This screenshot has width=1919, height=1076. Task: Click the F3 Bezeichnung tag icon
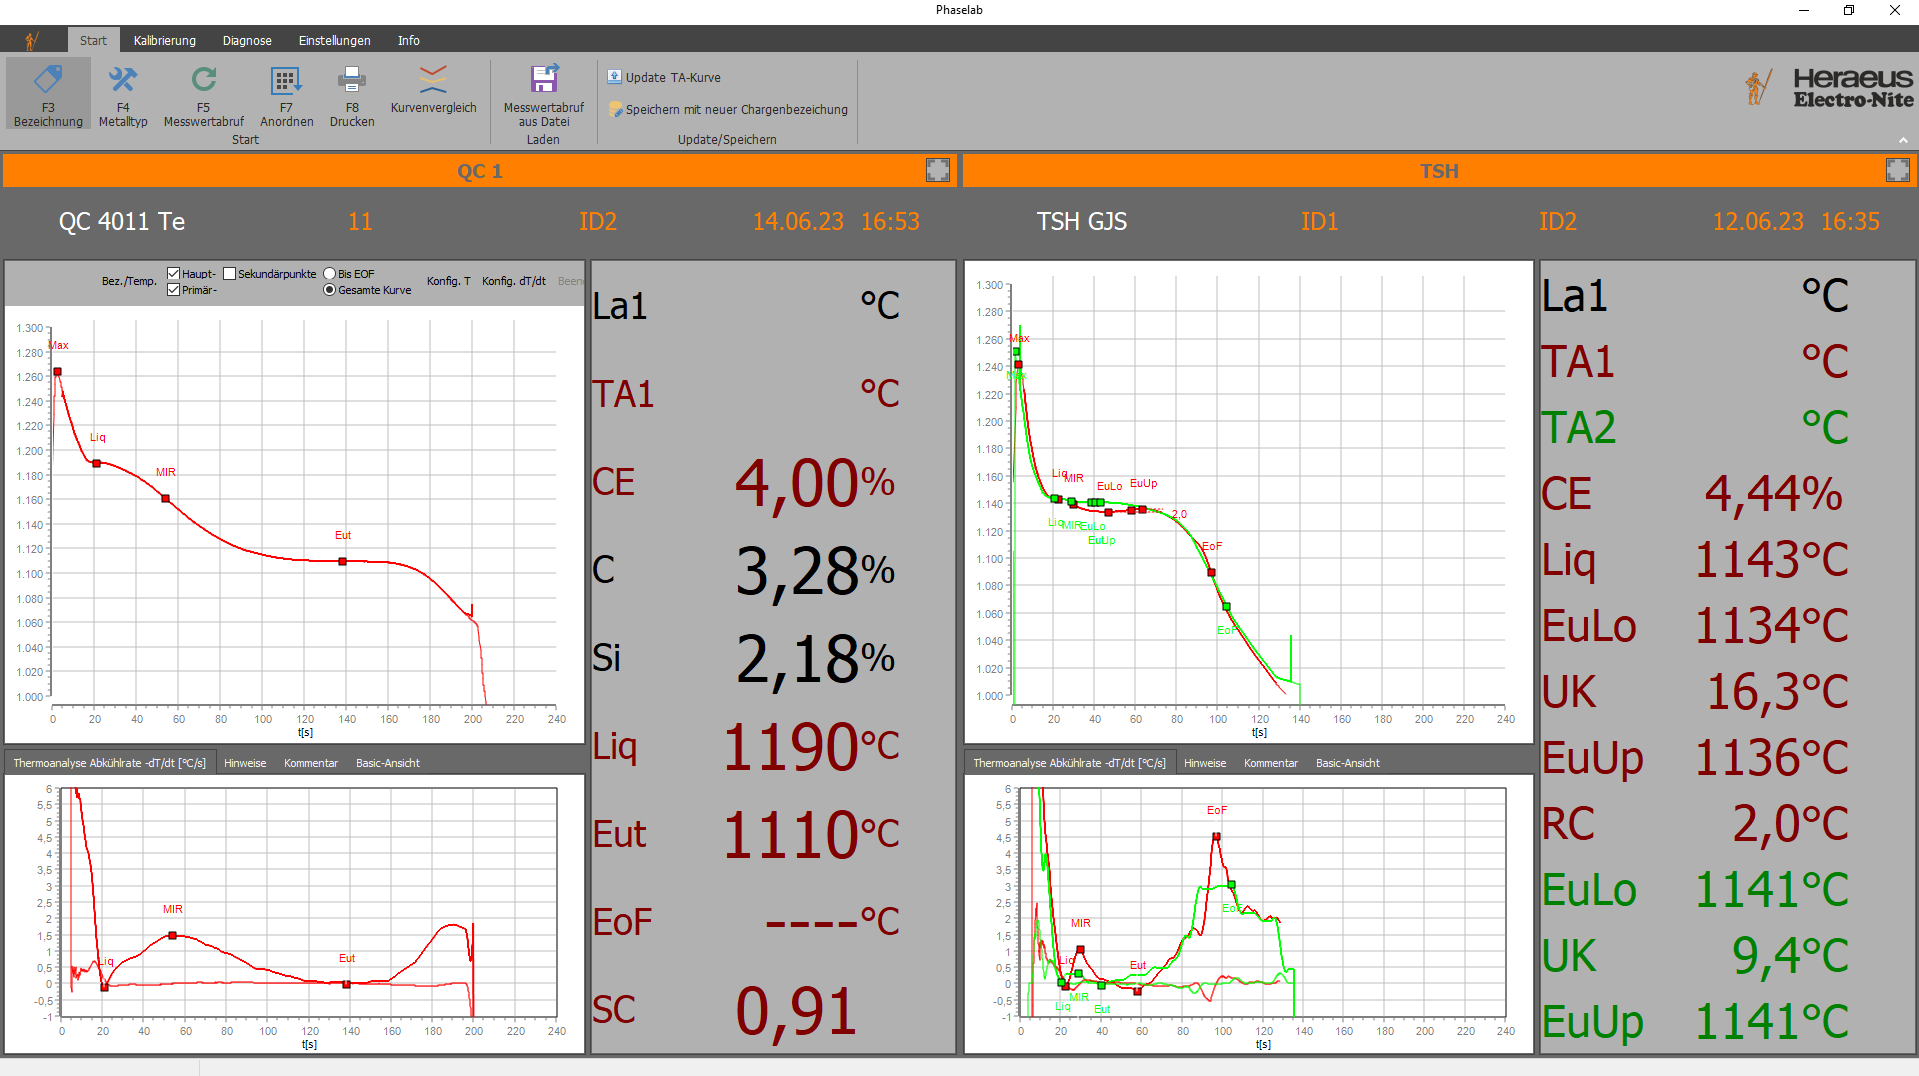click(48, 80)
